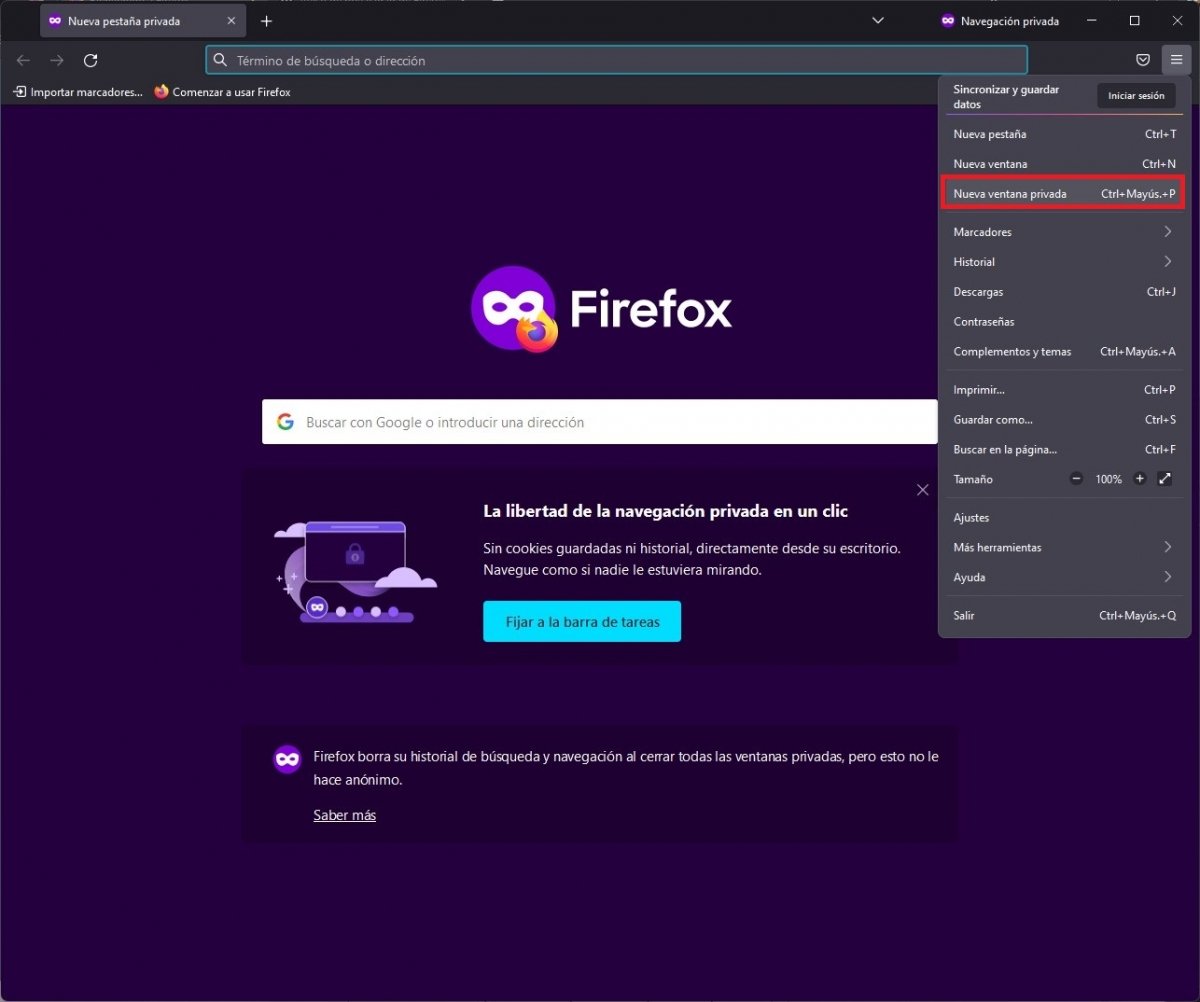
Task: Click the Google logo in search box
Action: (x=285, y=422)
